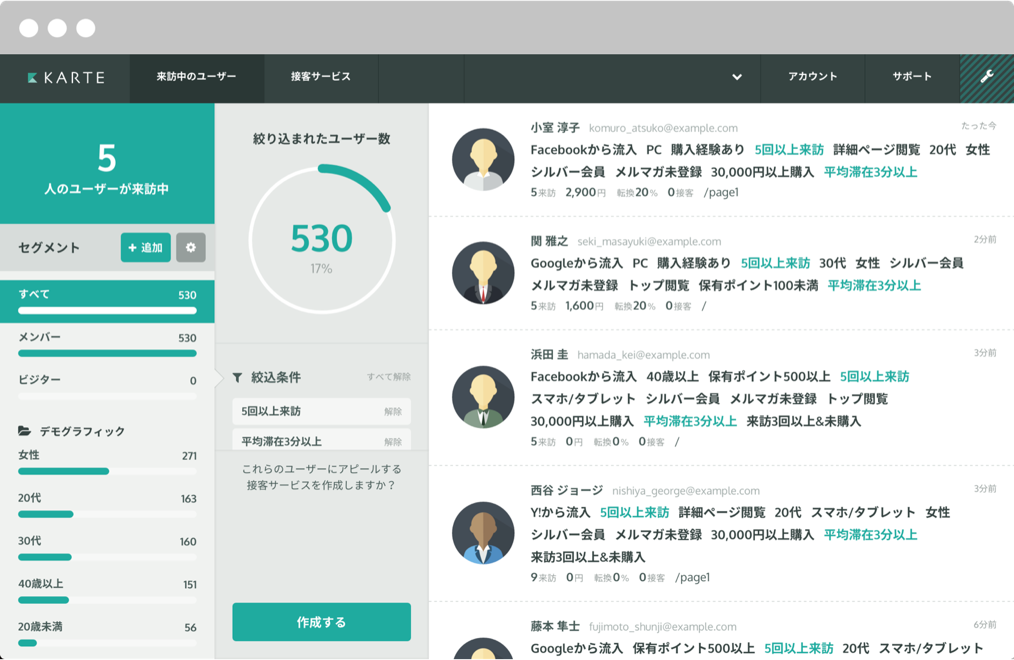Click the 女性 progress bar

pyautogui.click(x=107, y=471)
